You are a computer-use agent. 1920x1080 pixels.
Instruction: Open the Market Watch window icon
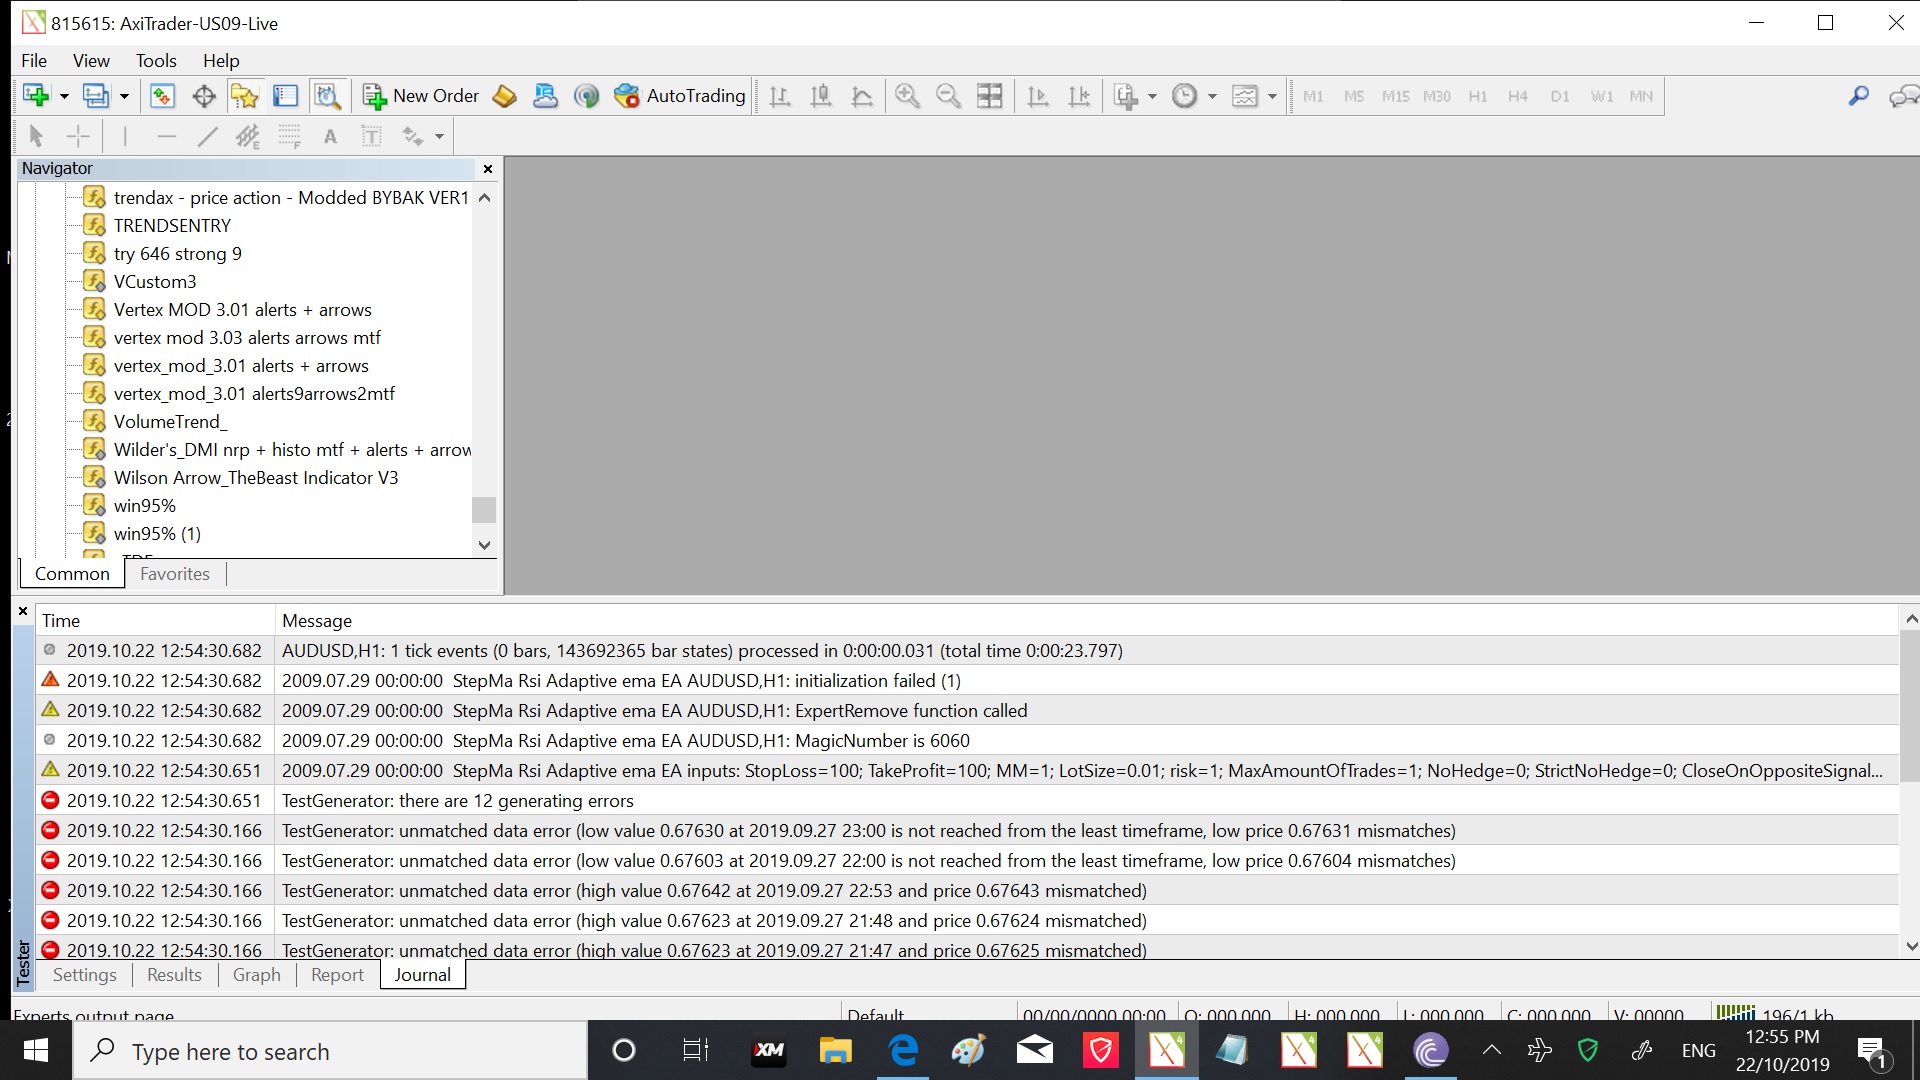pos(162,96)
